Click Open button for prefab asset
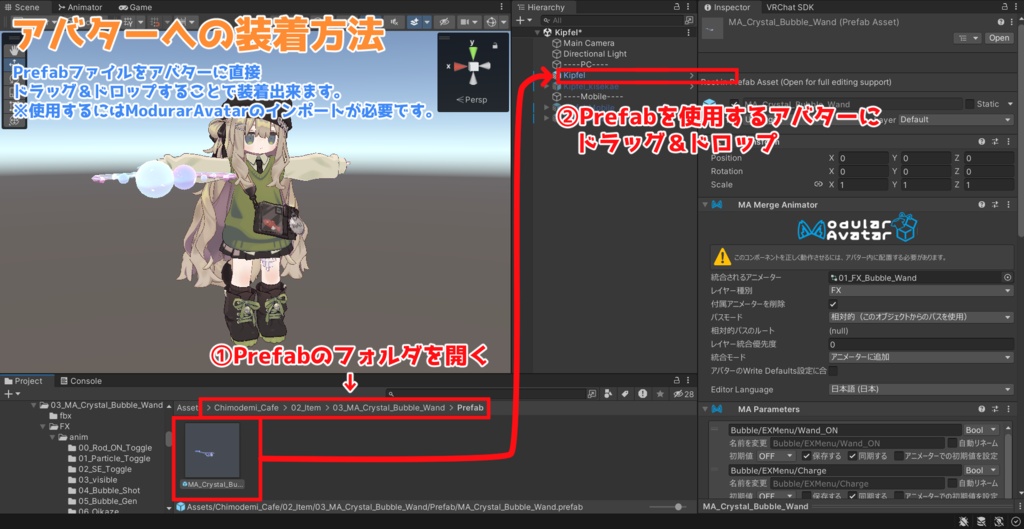 click(x=999, y=38)
